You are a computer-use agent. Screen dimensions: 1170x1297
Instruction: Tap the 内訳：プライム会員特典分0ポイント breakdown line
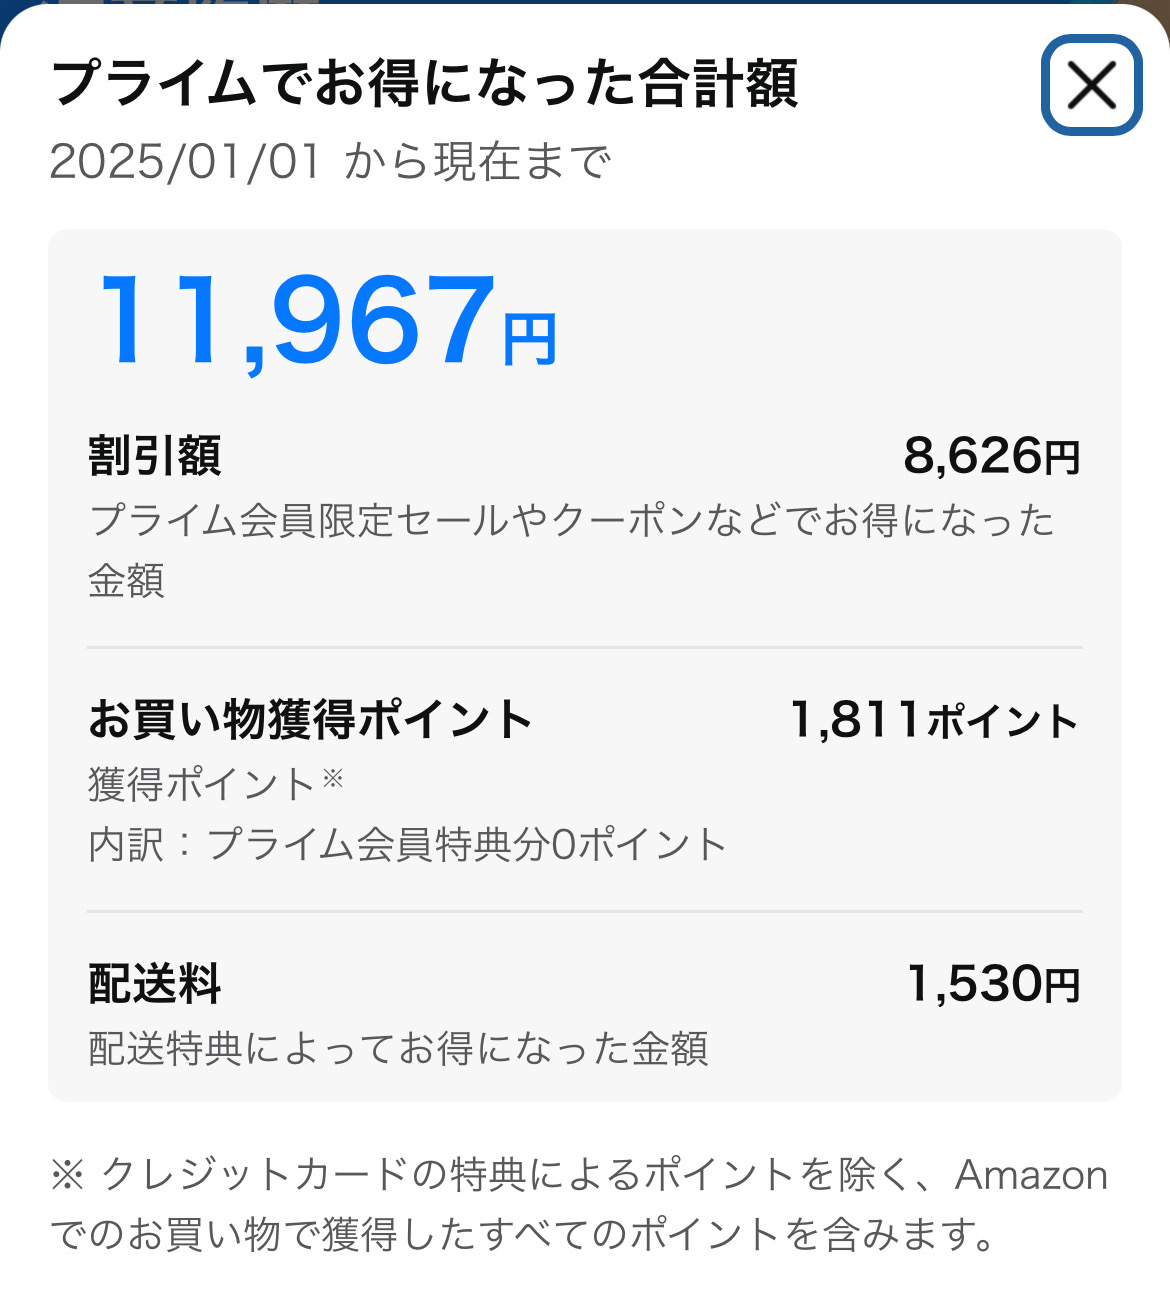tap(407, 845)
